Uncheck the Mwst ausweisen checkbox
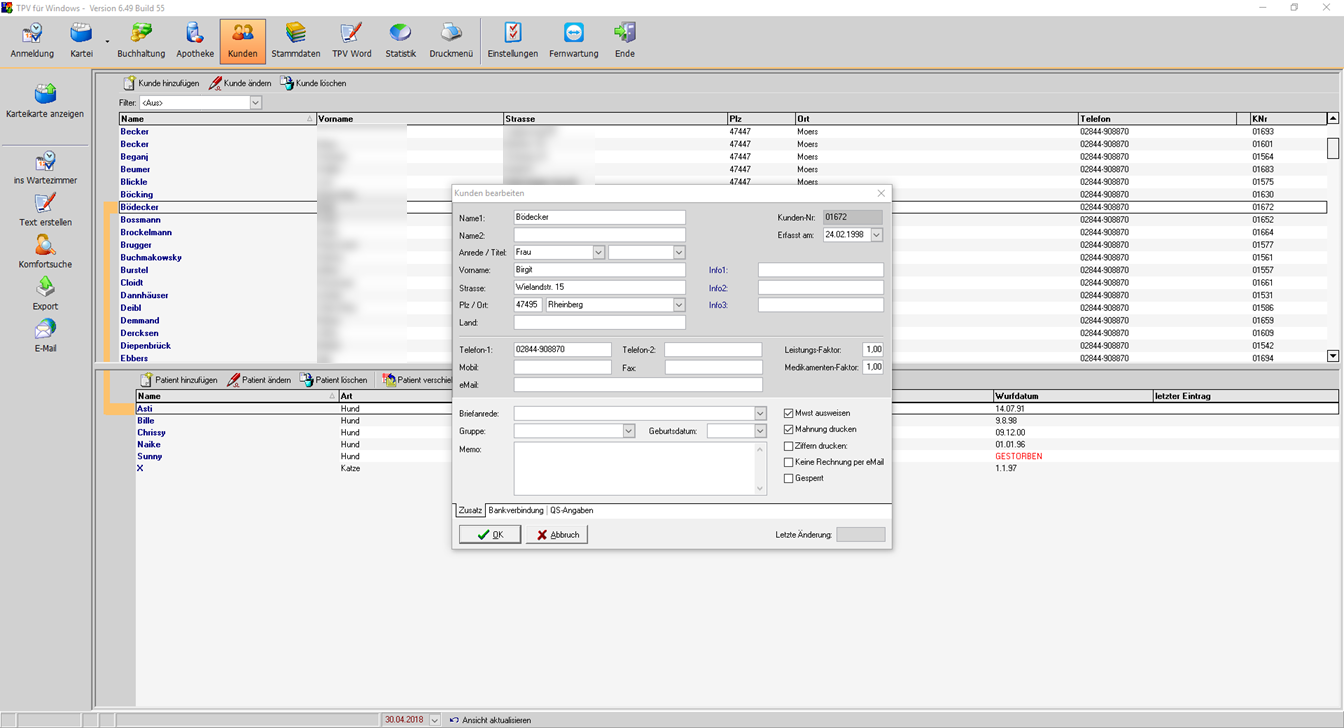Viewport: 1344px width, 728px height. 789,413
